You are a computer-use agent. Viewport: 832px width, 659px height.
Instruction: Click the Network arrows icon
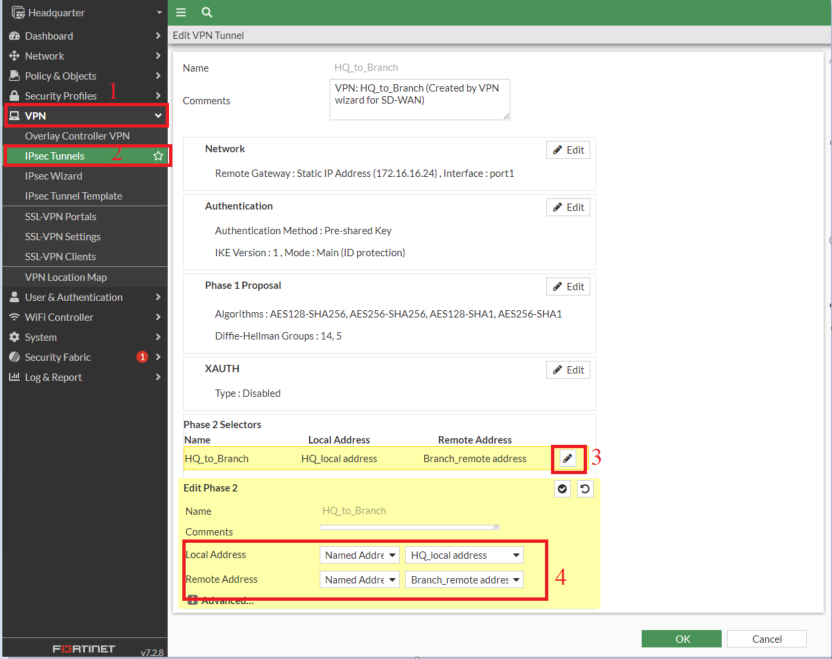tap(14, 56)
